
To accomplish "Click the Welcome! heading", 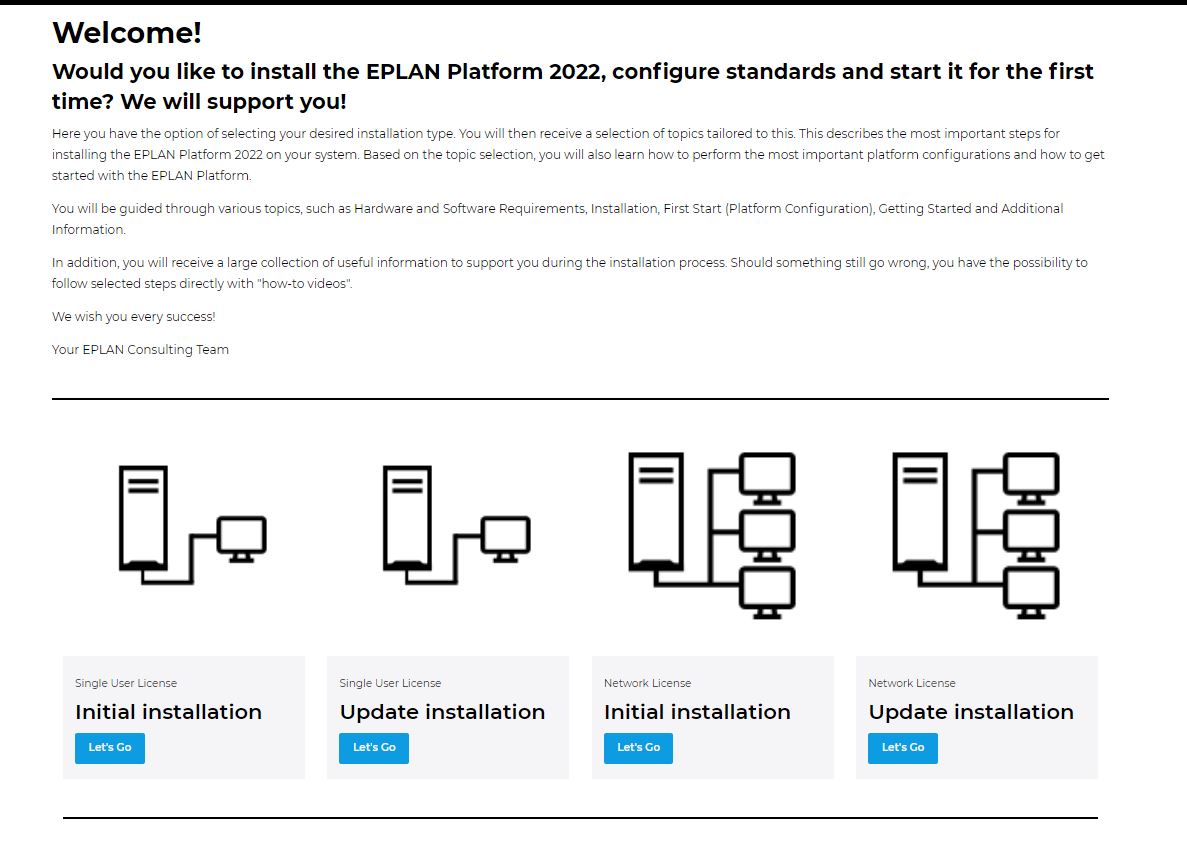I will [127, 32].
